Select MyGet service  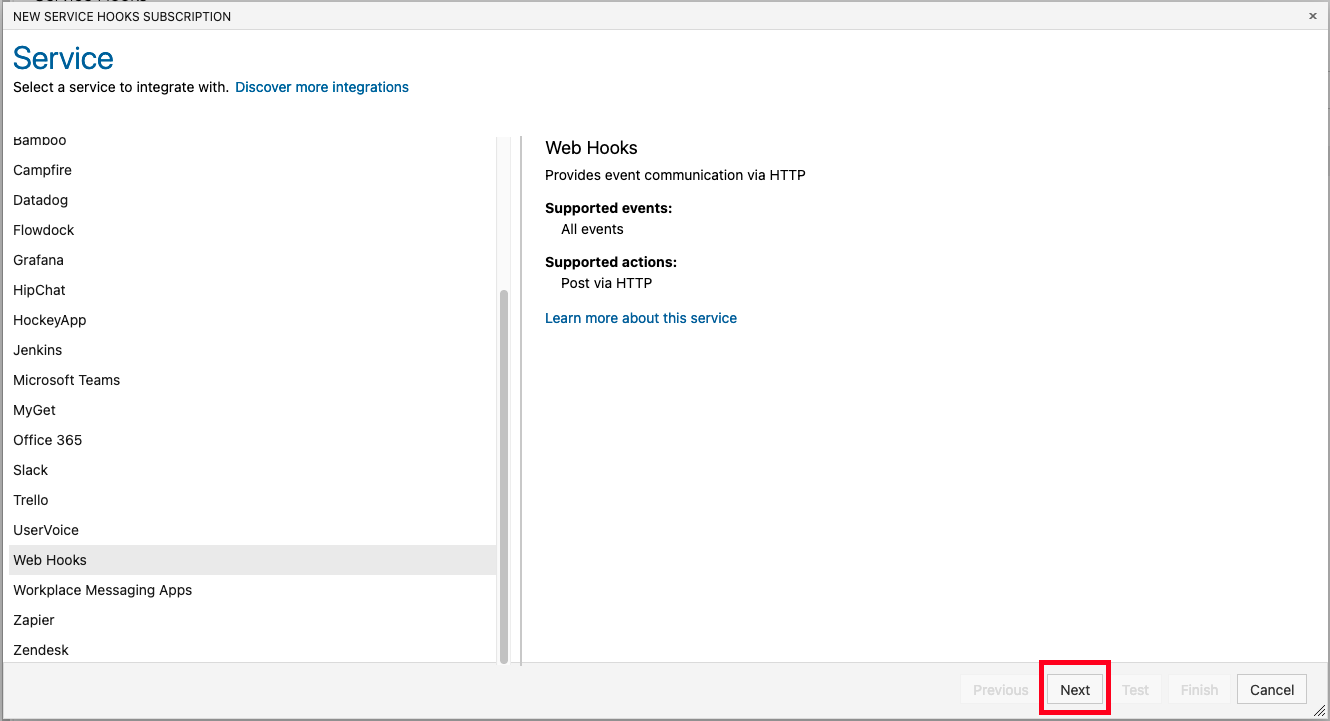coord(253,410)
